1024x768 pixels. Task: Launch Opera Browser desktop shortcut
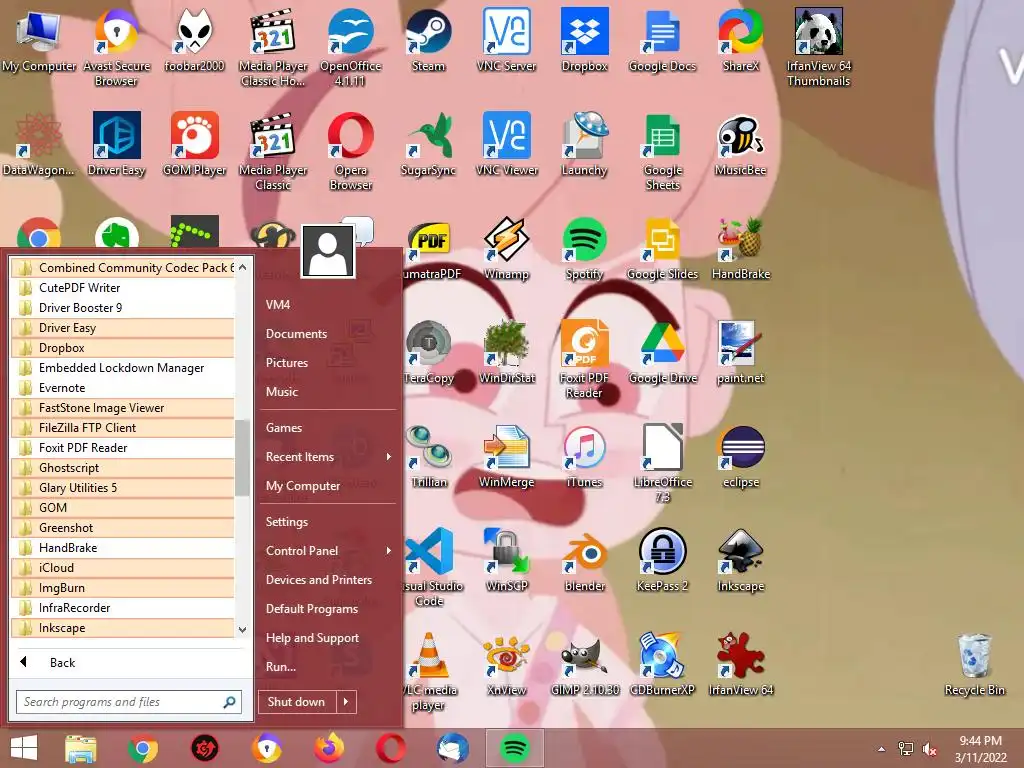351,152
